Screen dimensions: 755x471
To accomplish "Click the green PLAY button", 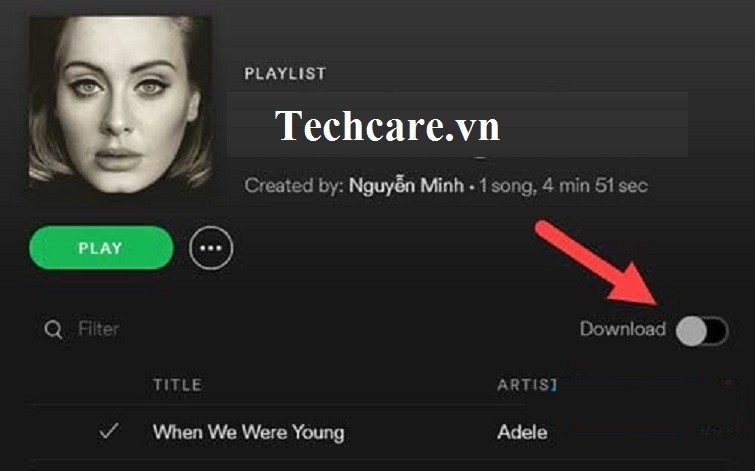I will coord(101,248).
